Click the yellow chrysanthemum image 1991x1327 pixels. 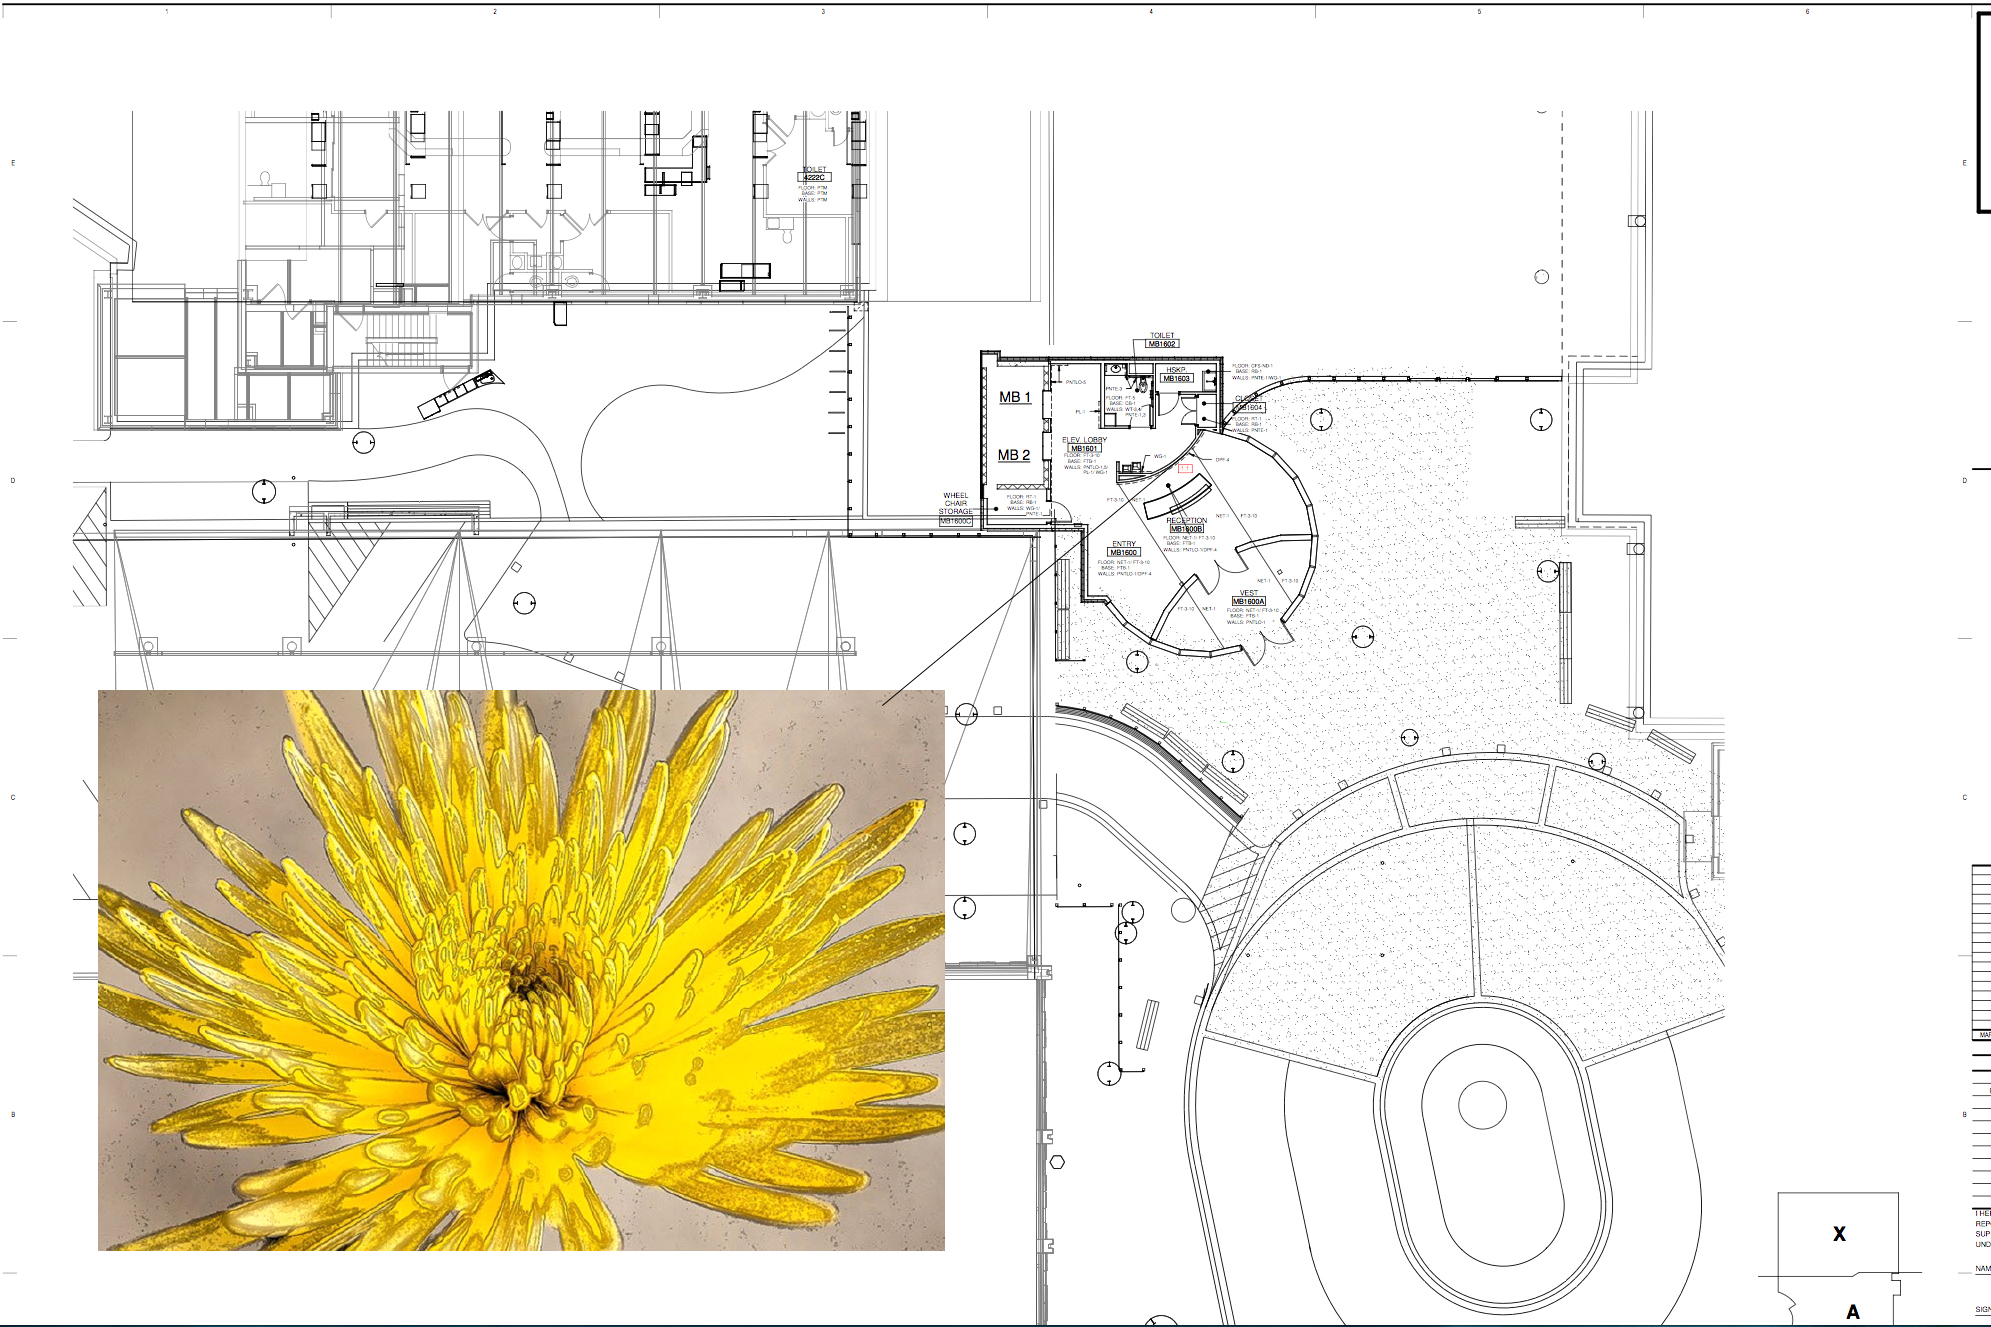point(521,969)
